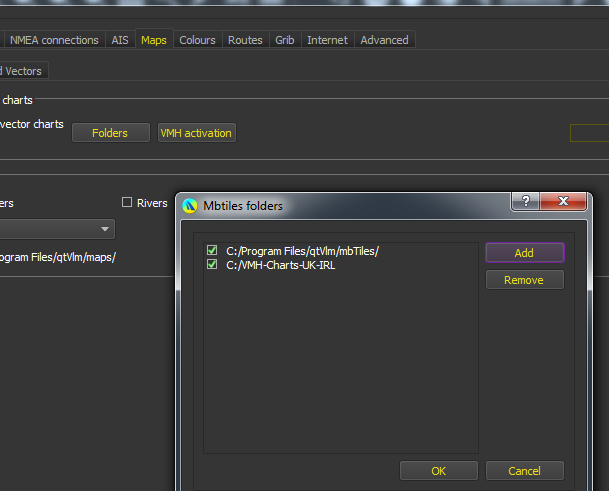Click the Folders button
Screen dimensions: 609x491
coord(110,133)
